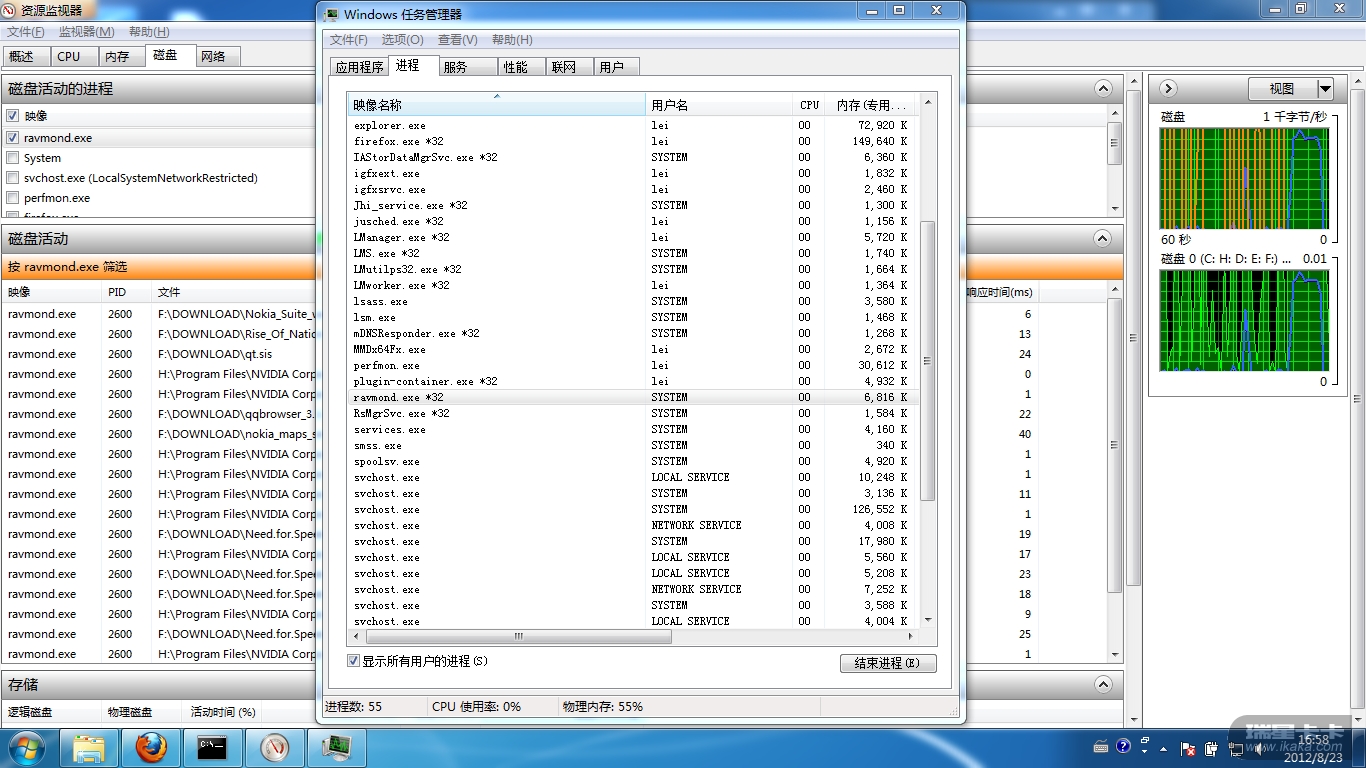Screen dimensions: 1366x768
Task: Open Task Manager 选项(O) menu
Action: 402,40
